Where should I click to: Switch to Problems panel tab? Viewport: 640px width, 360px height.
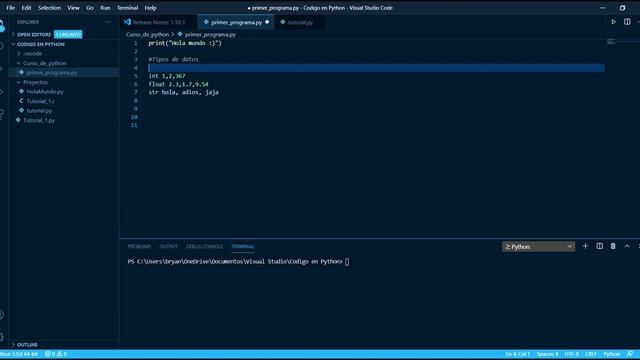tap(139, 247)
